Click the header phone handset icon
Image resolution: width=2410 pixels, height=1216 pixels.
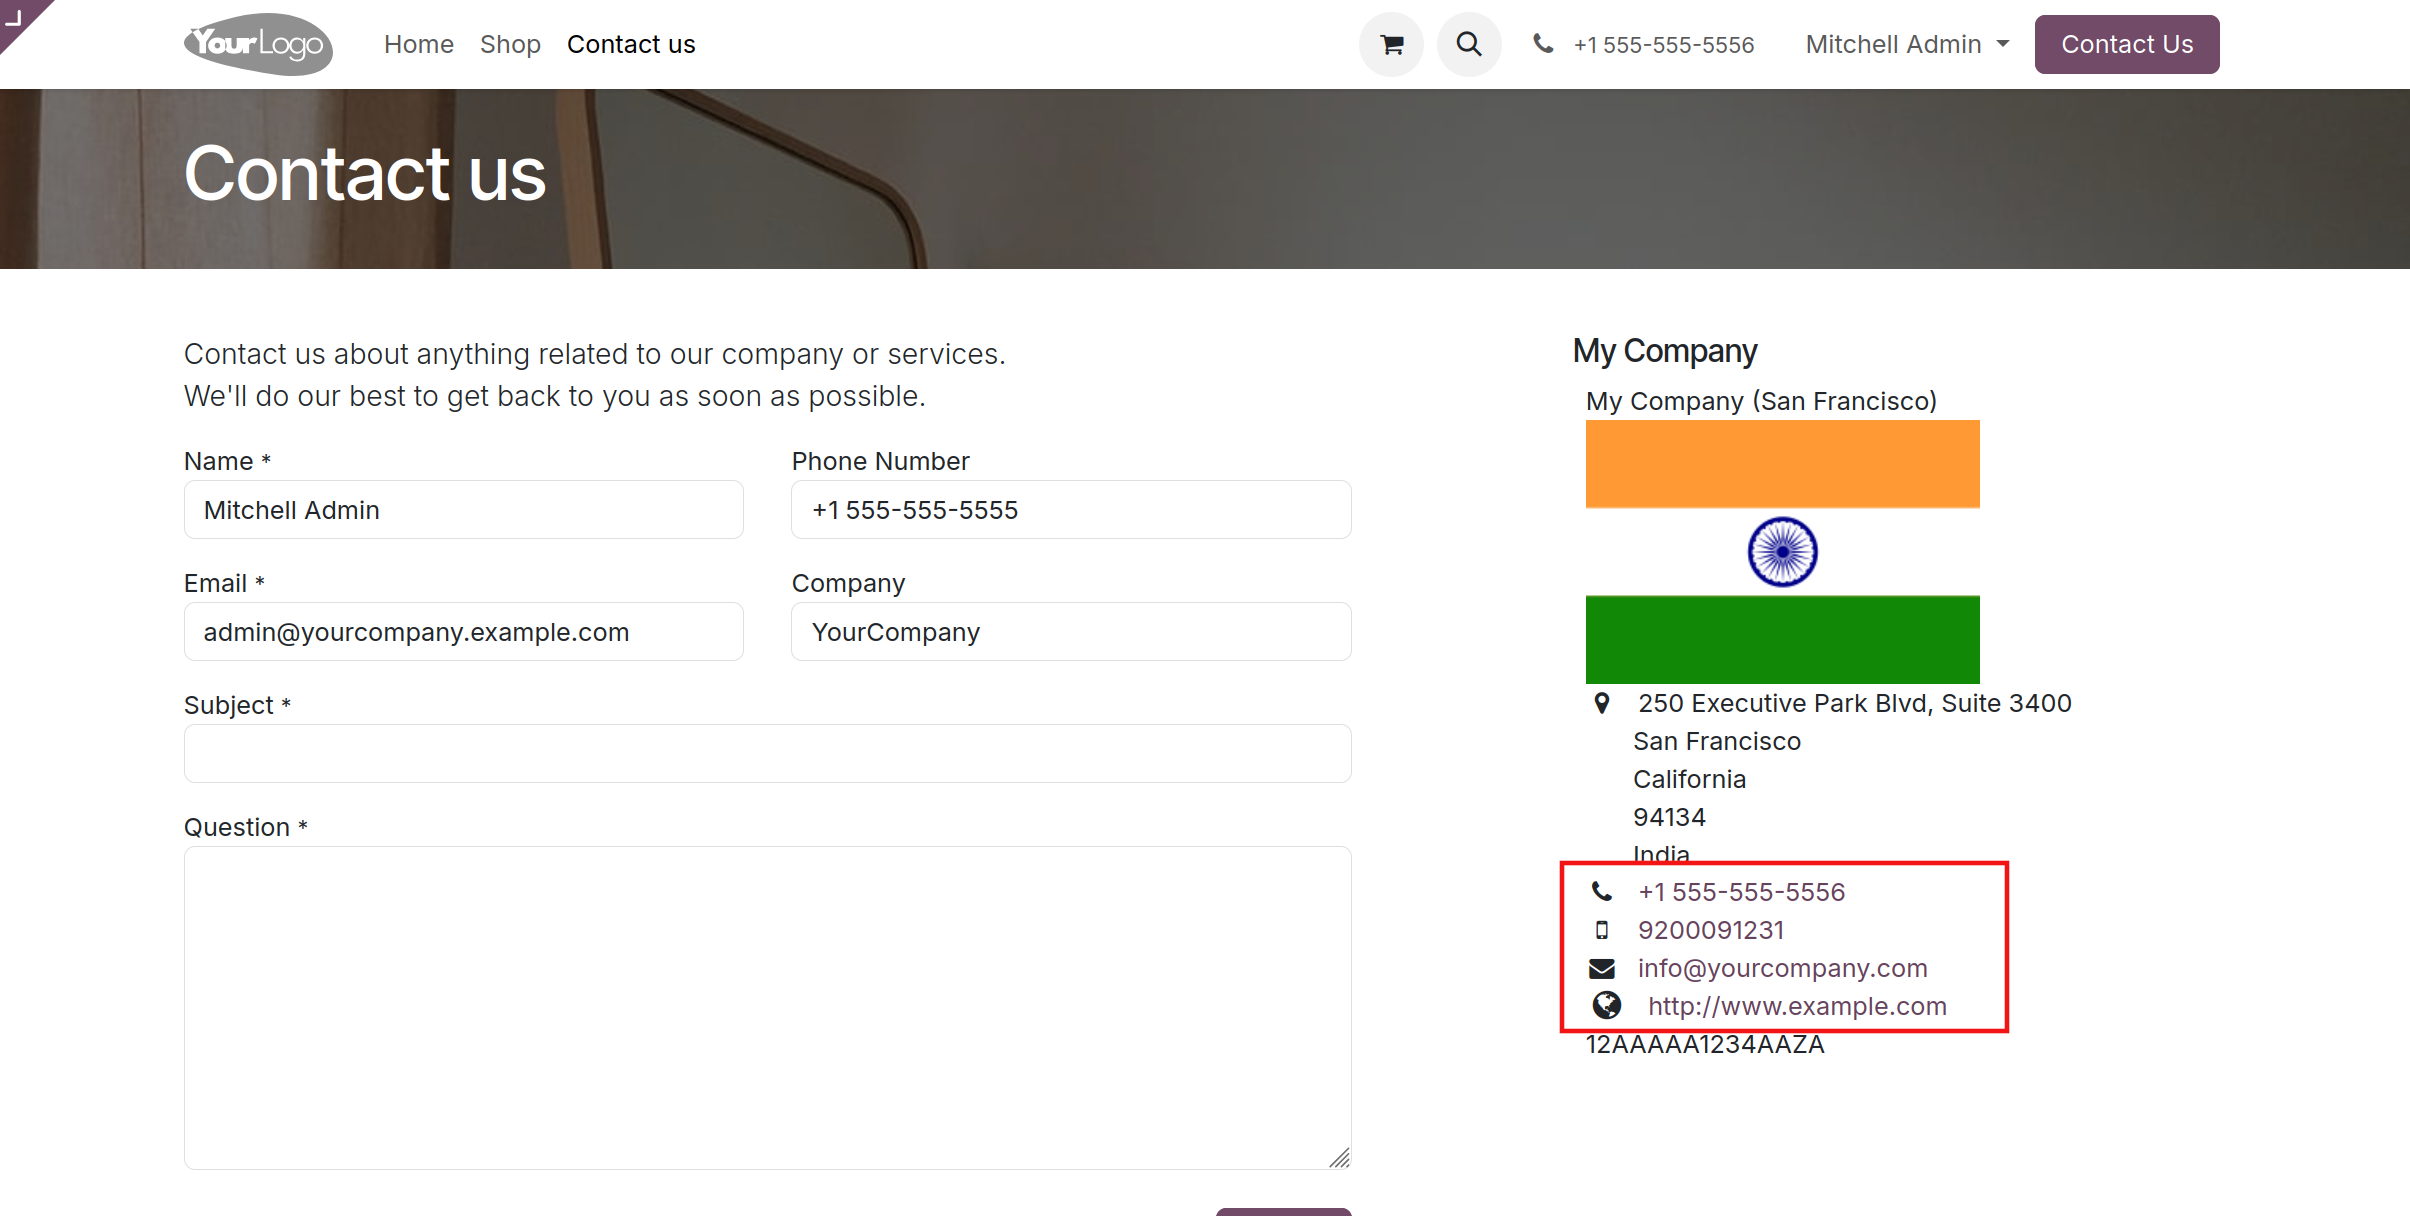(1543, 44)
